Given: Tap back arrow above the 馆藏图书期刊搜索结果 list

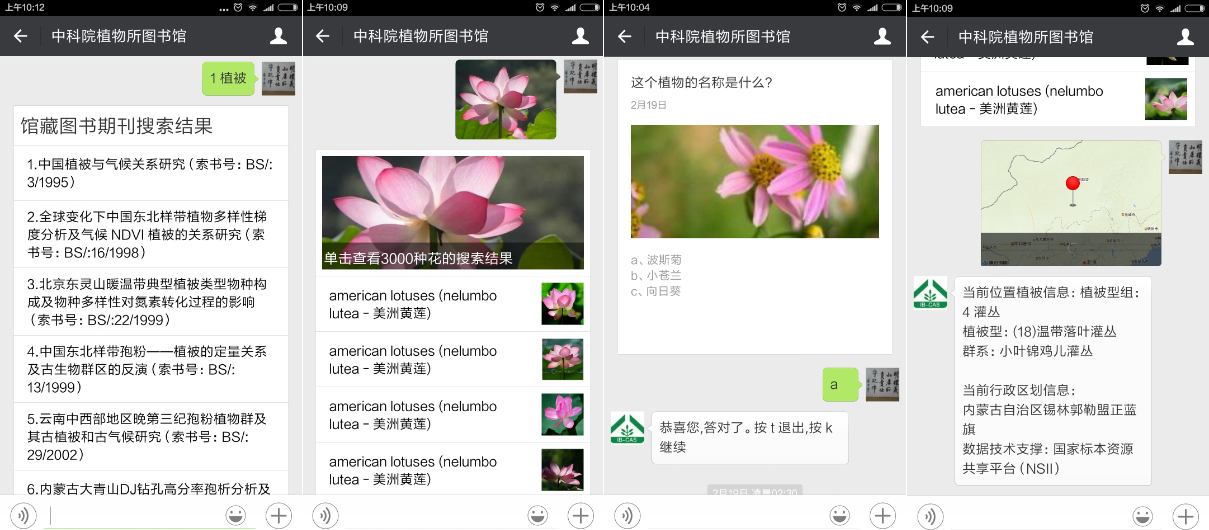Looking at the screenshot, I should tap(20, 37).
